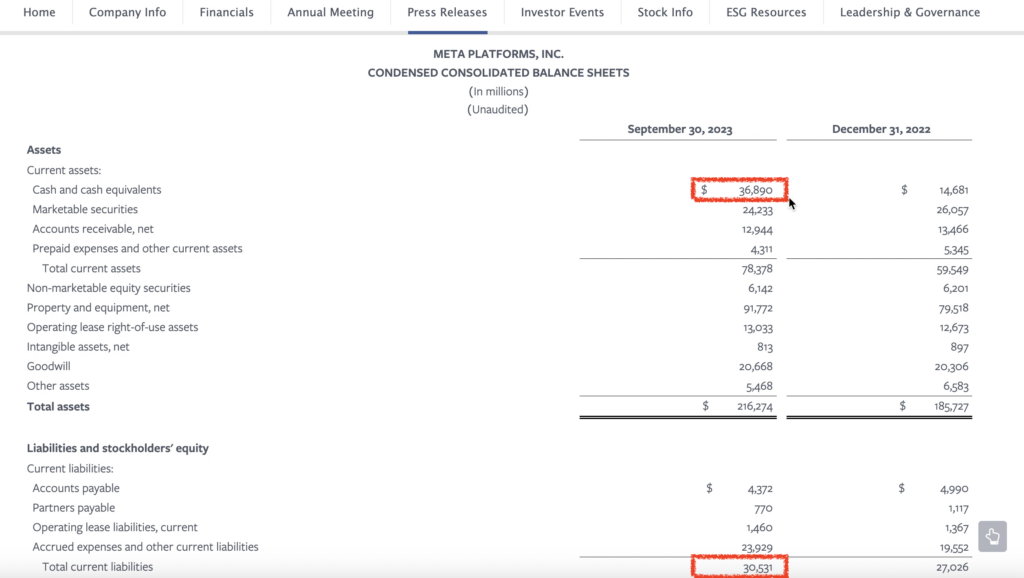Click "Operating lease liabilities, current" row label
This screenshot has width=1024, height=578.
pos(115,527)
